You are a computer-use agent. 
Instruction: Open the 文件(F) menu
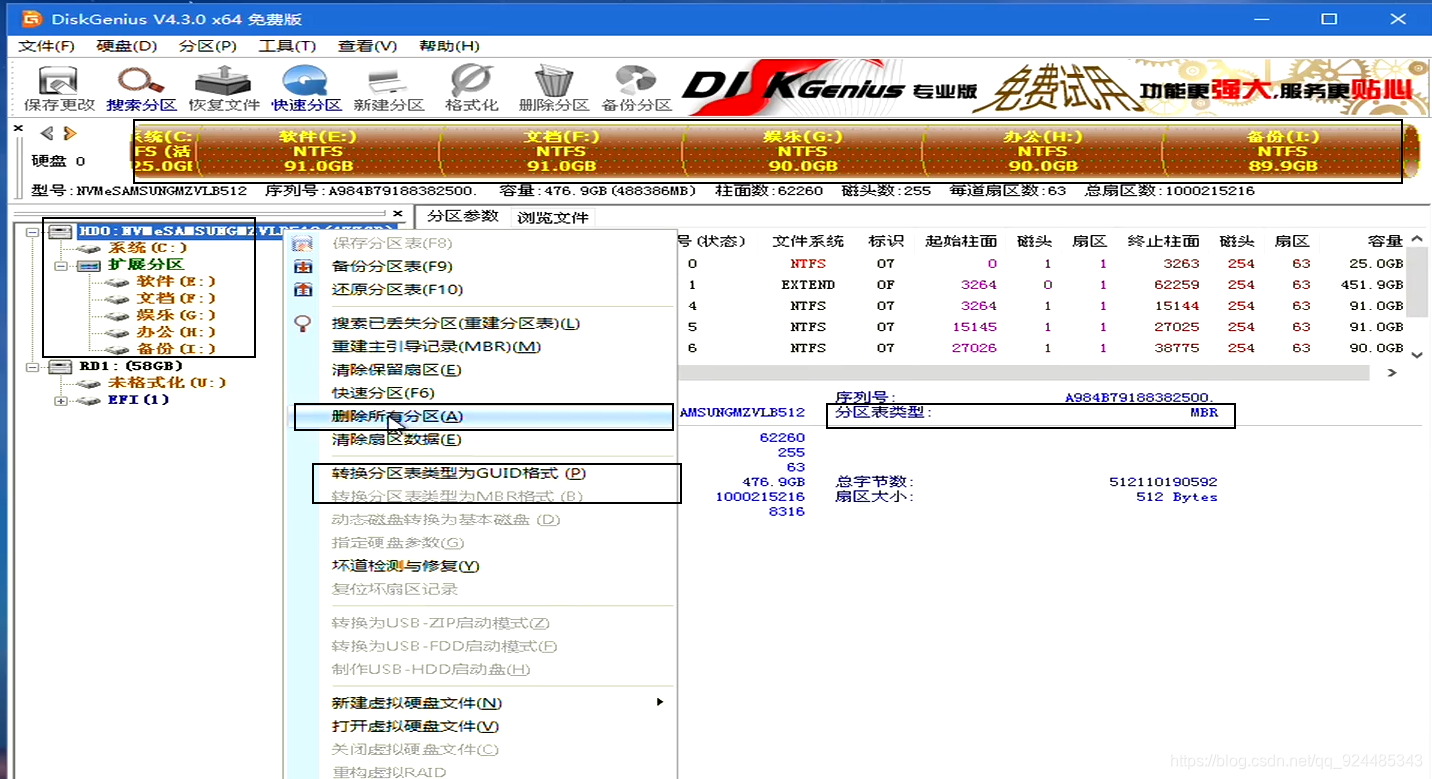(x=47, y=46)
